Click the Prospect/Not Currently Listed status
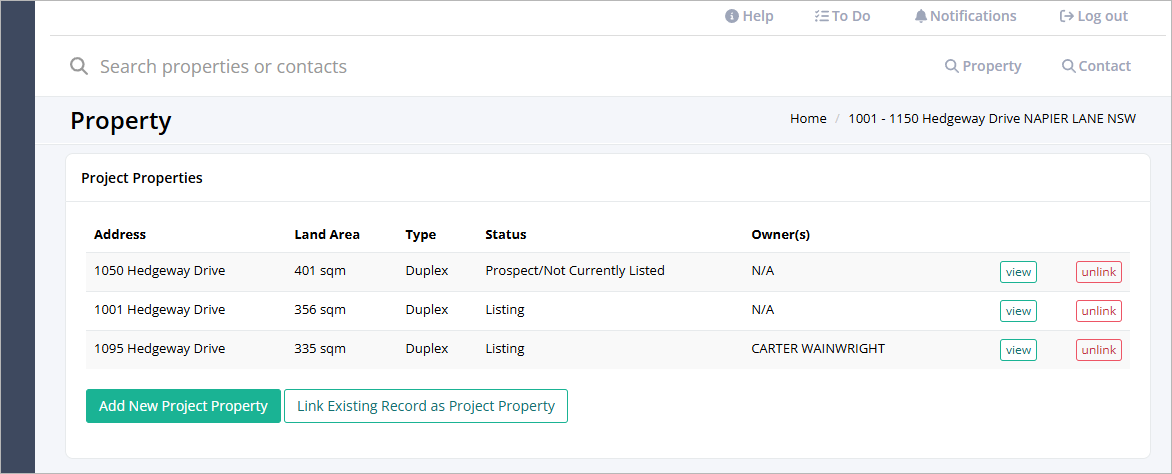This screenshot has height=474, width=1172. 575,271
